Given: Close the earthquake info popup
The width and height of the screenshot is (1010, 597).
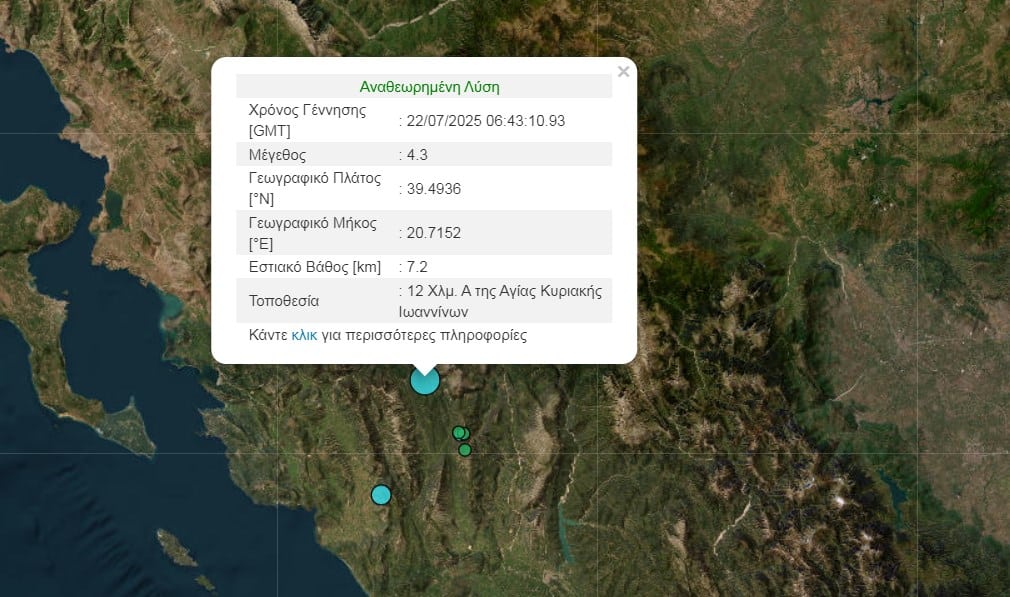Looking at the screenshot, I should click(x=623, y=72).
